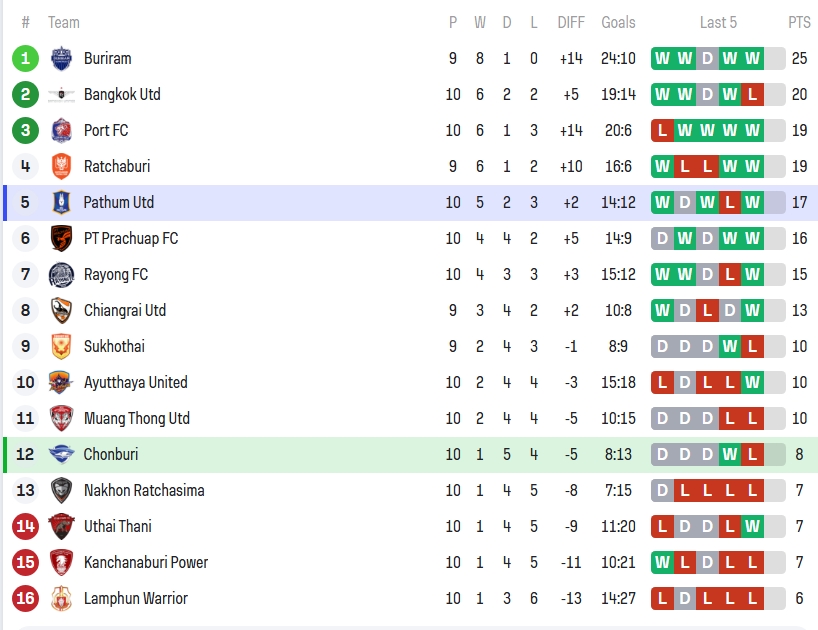Click the Port FC club logo

click(x=61, y=130)
